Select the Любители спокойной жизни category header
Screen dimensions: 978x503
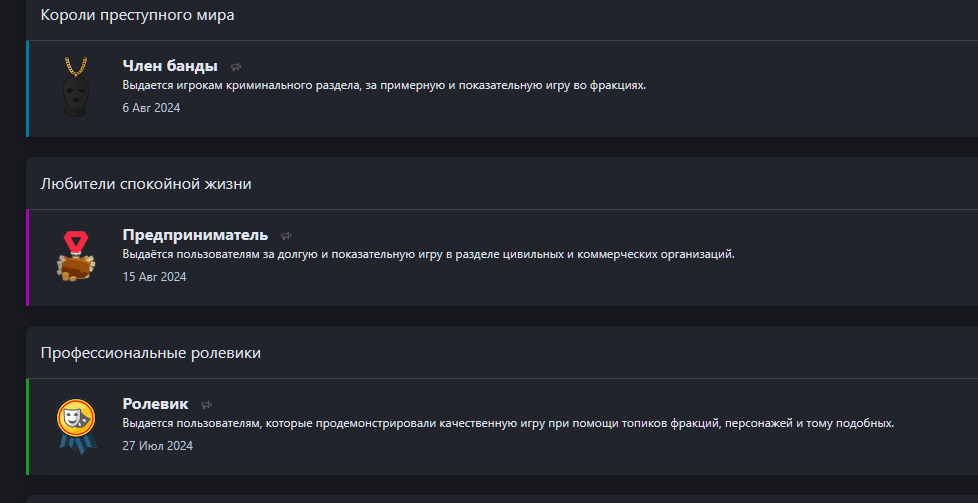tap(146, 184)
